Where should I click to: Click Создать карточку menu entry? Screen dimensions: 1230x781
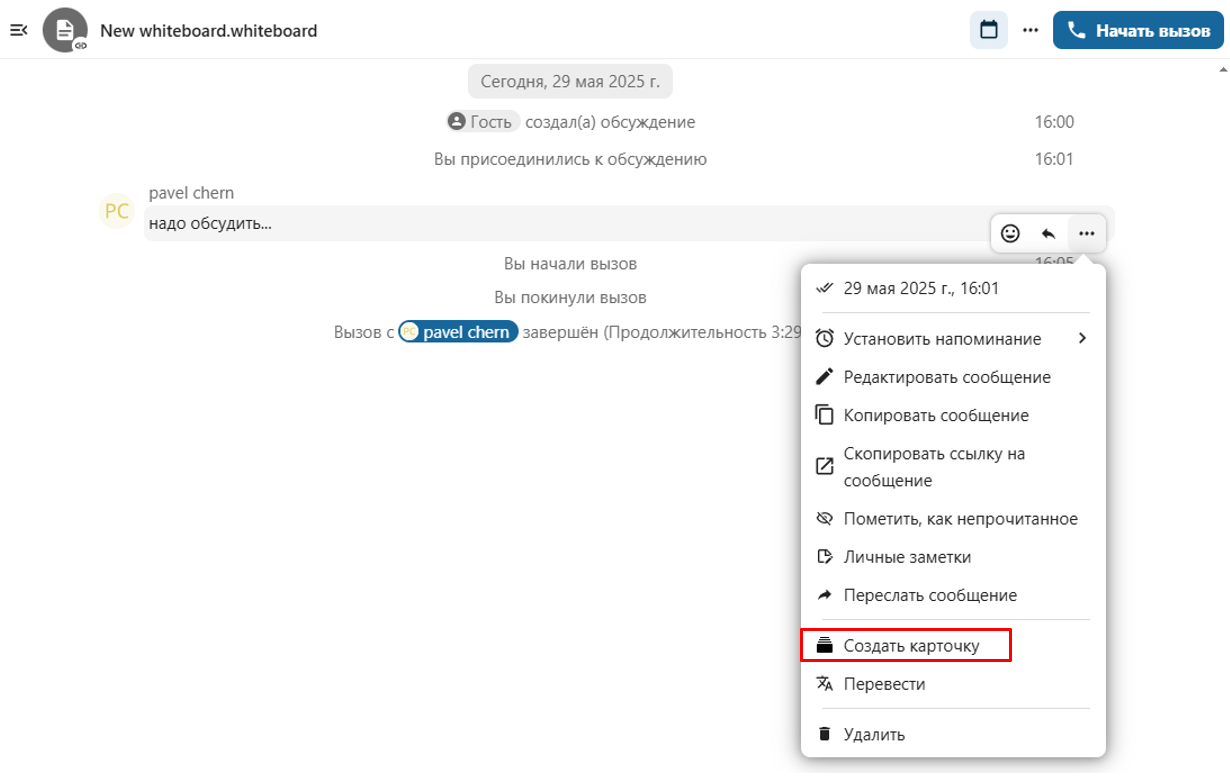point(910,646)
